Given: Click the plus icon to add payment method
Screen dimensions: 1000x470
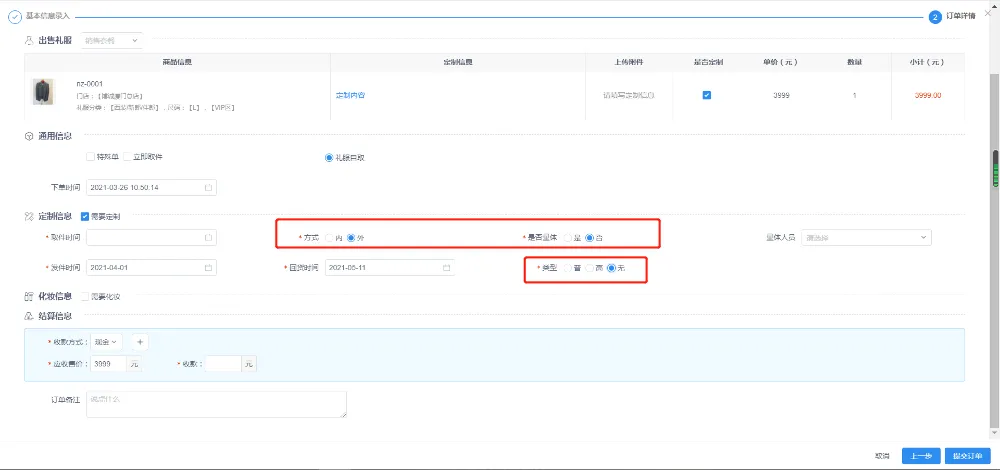Looking at the screenshot, I should [140, 342].
